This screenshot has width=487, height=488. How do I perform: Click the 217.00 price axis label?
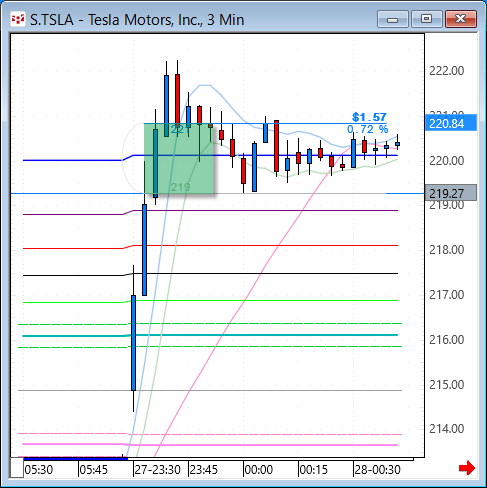[447, 295]
